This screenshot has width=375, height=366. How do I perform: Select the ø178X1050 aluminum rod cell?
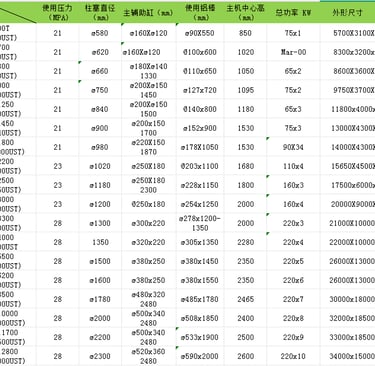click(200, 147)
